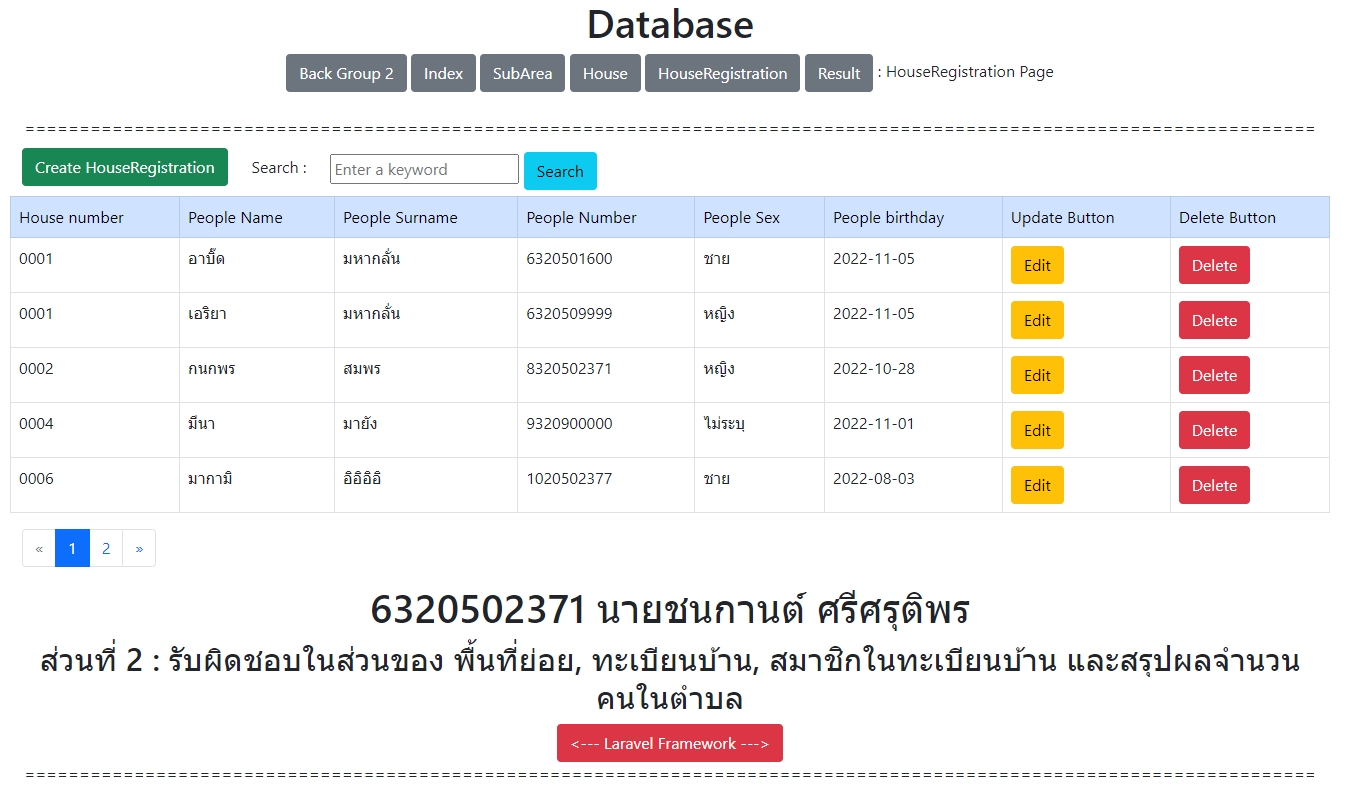Click the People birthday column header

(x=914, y=217)
